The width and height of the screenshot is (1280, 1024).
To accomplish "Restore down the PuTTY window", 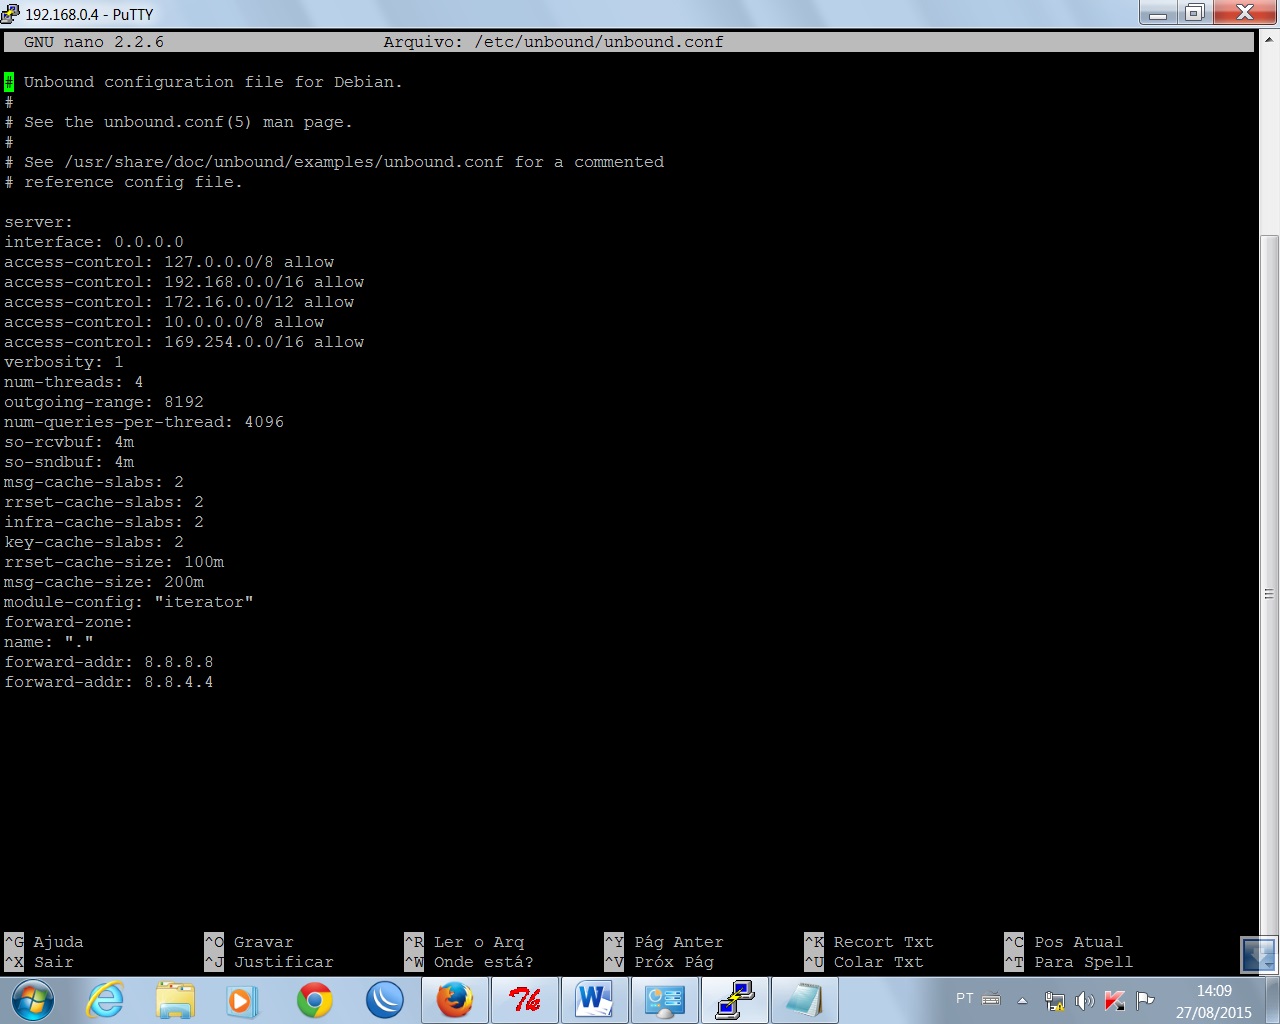I will click(x=1194, y=12).
